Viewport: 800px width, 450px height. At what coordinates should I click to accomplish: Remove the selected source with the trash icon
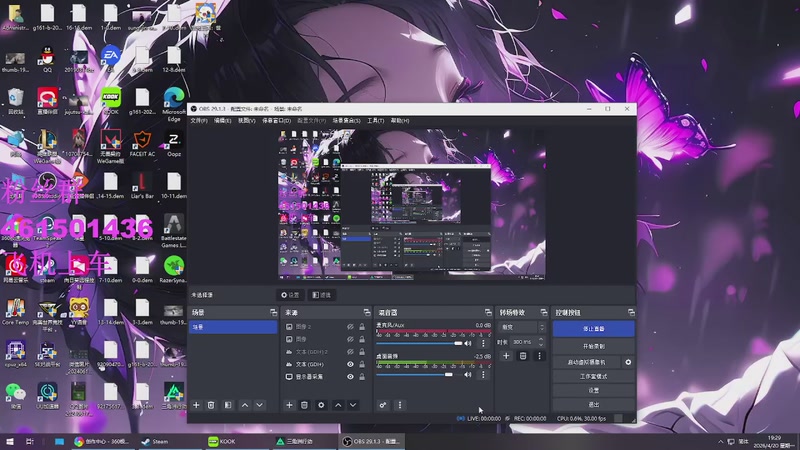304,405
